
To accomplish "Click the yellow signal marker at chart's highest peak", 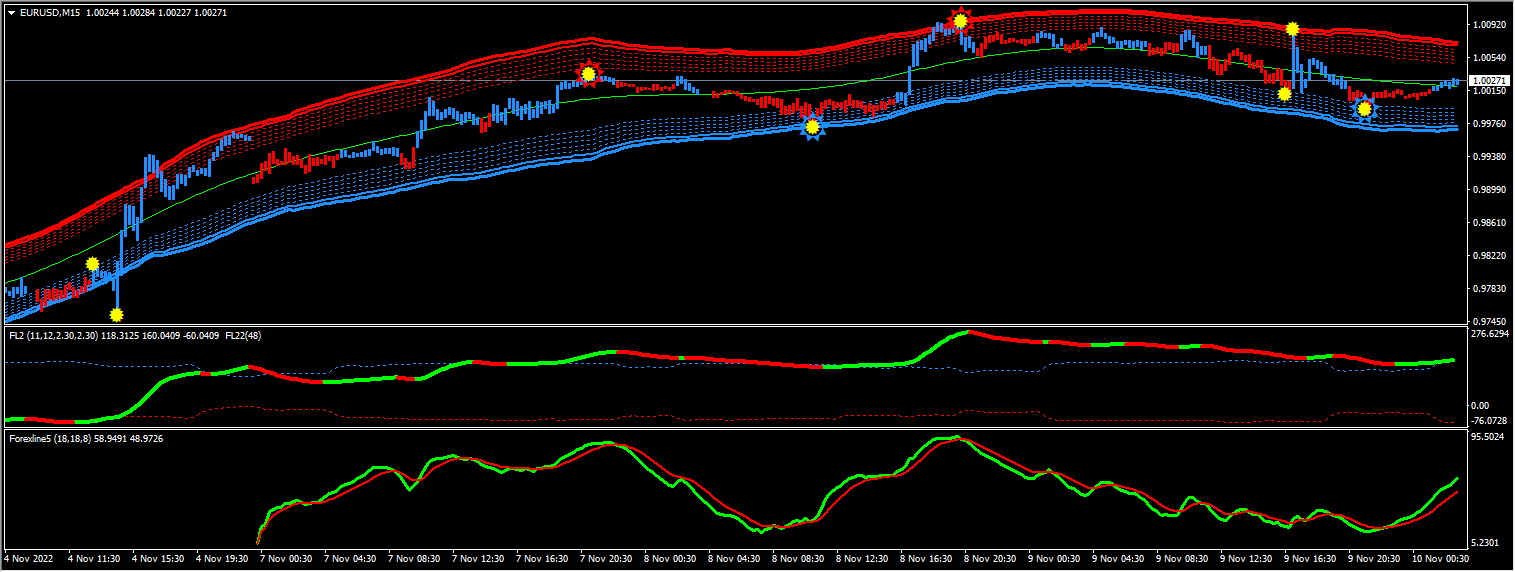I will tap(960, 20).
